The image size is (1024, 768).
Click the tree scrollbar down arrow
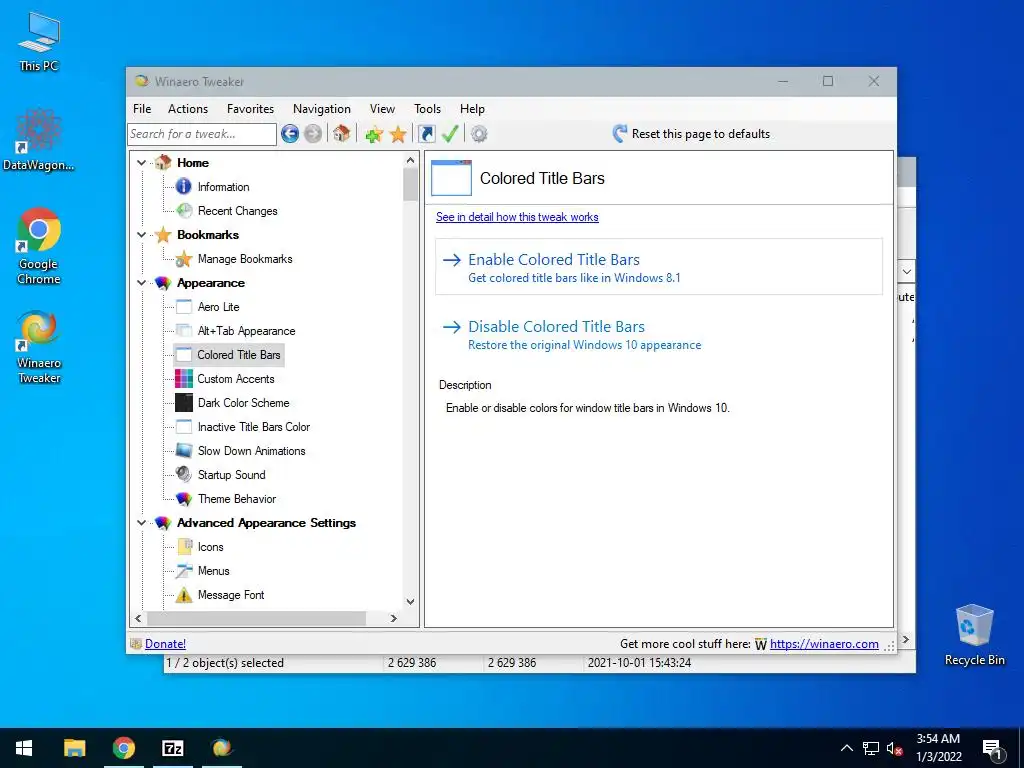point(410,601)
